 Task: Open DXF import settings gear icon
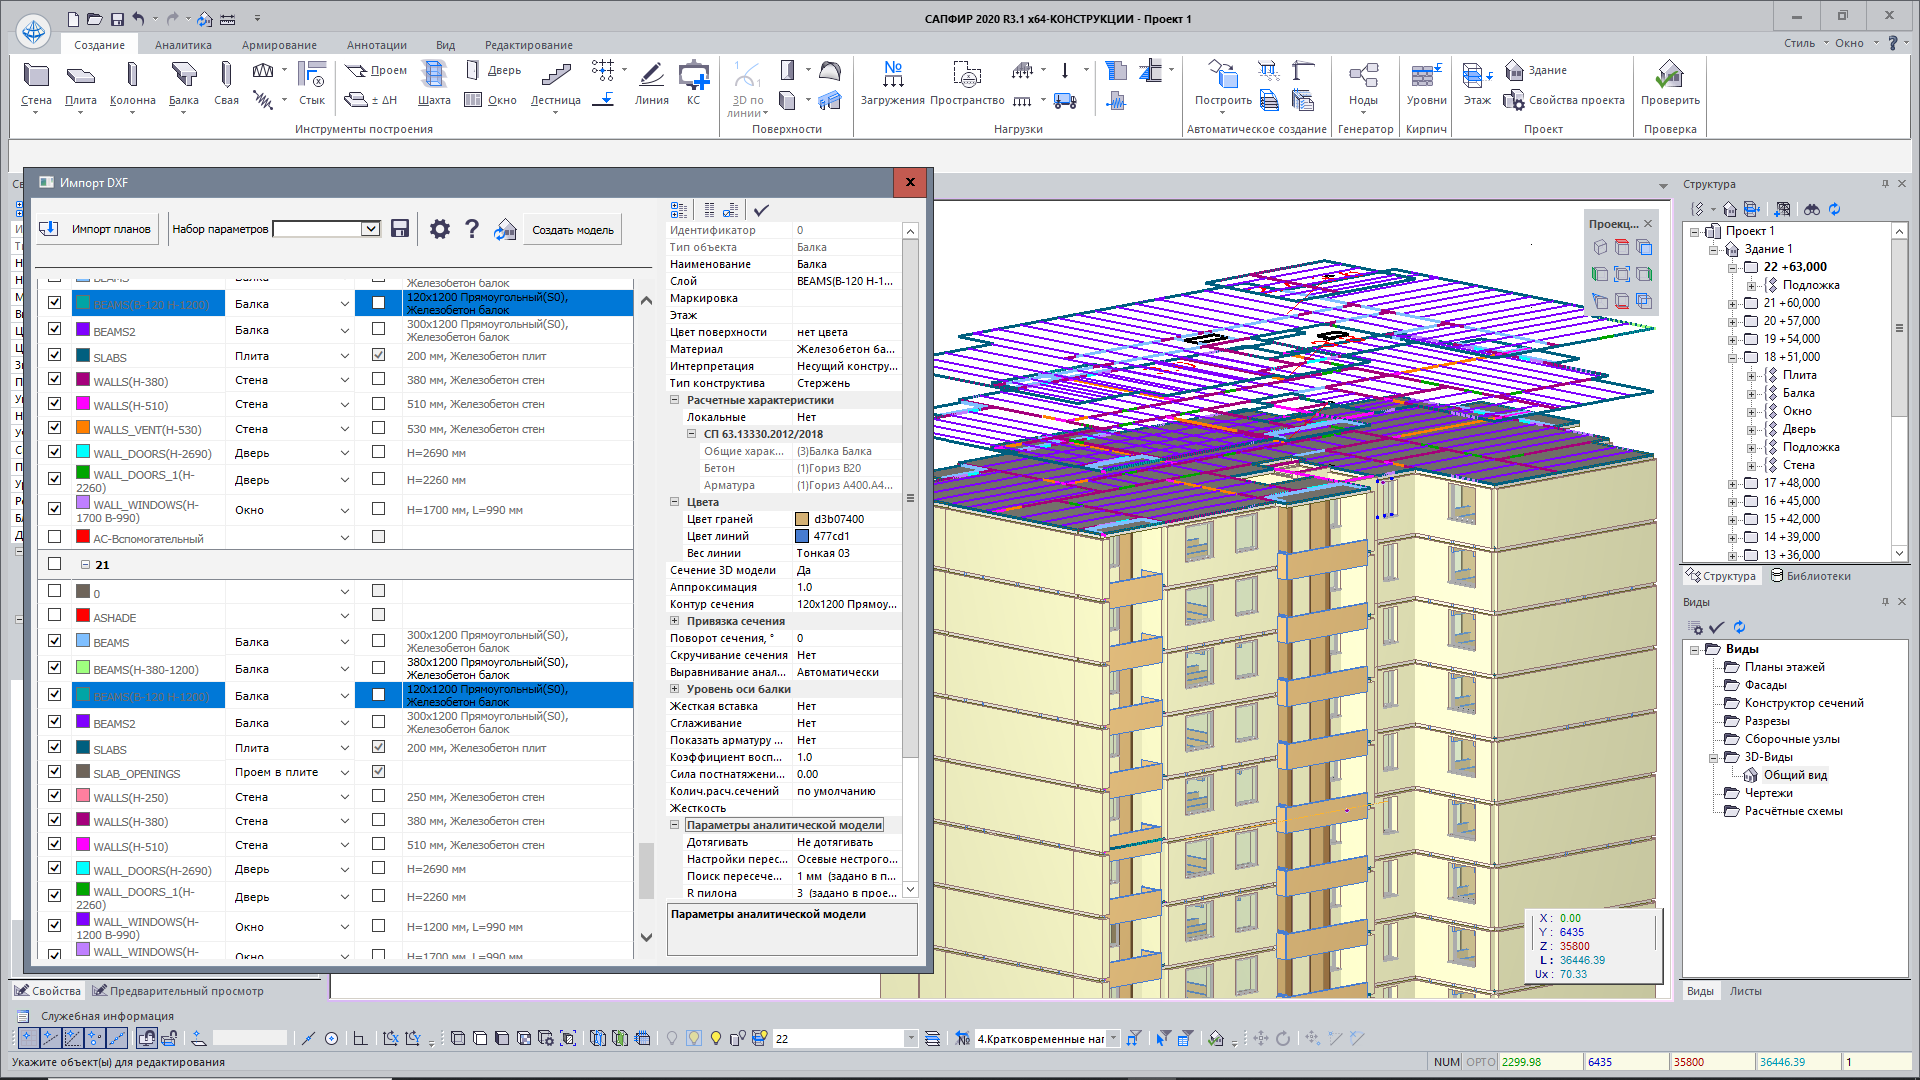click(x=439, y=229)
